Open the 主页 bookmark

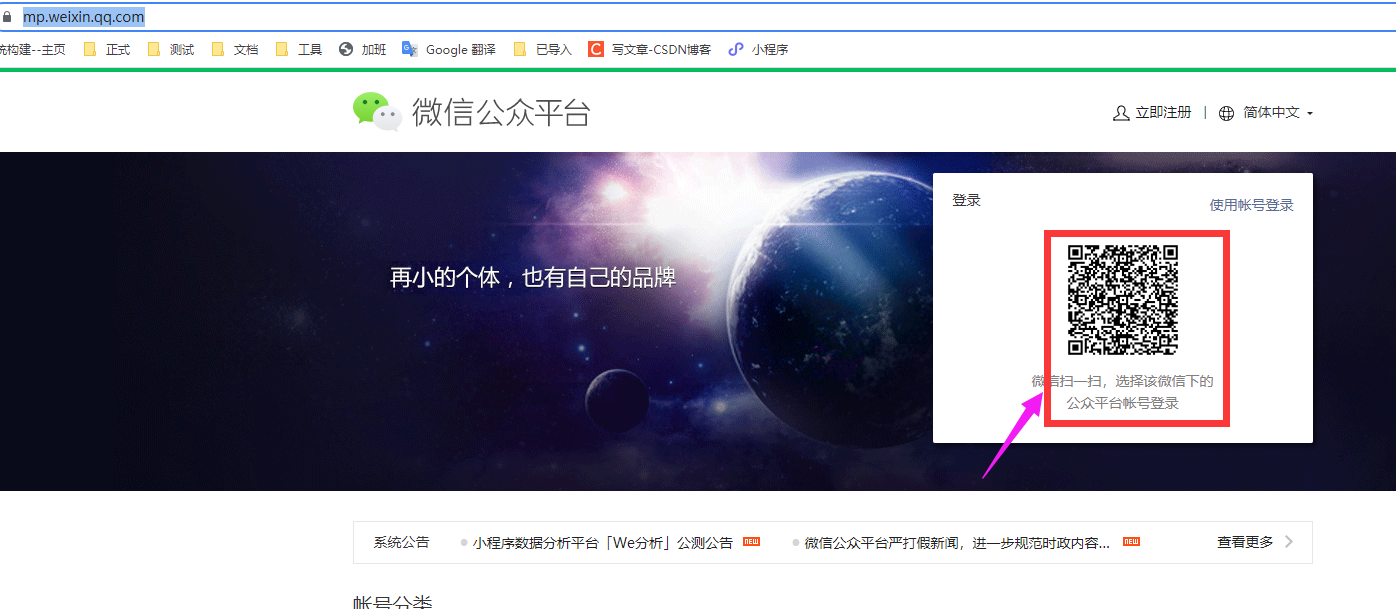[x=32, y=49]
